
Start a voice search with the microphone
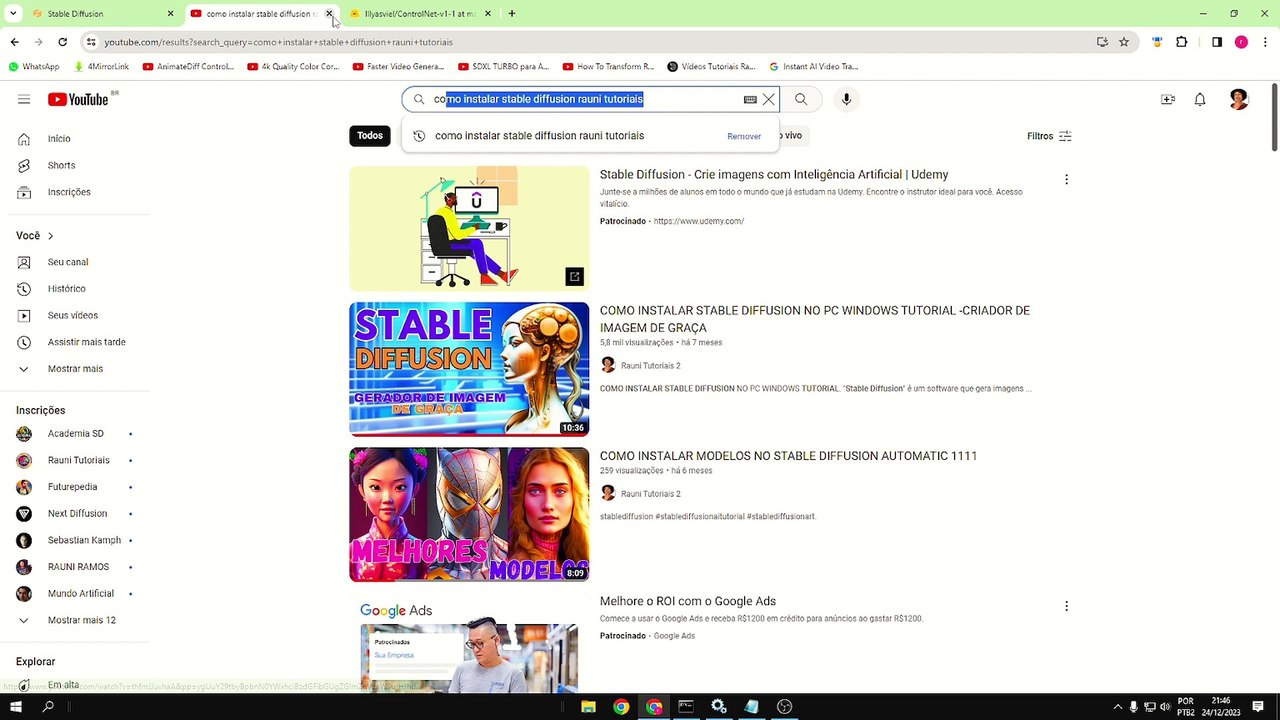tap(846, 99)
